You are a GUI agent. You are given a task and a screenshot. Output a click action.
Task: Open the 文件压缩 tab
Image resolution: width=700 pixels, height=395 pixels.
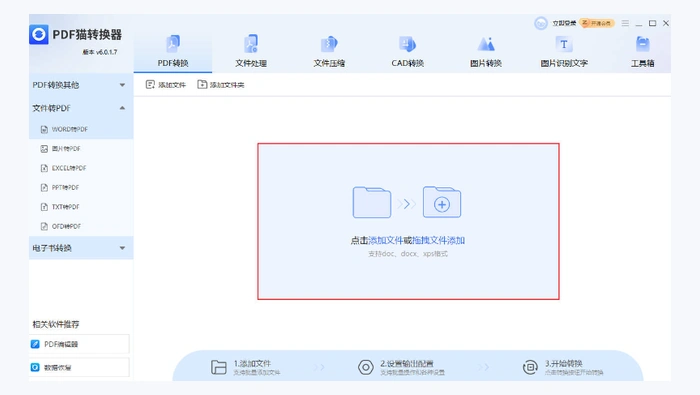[329, 51]
